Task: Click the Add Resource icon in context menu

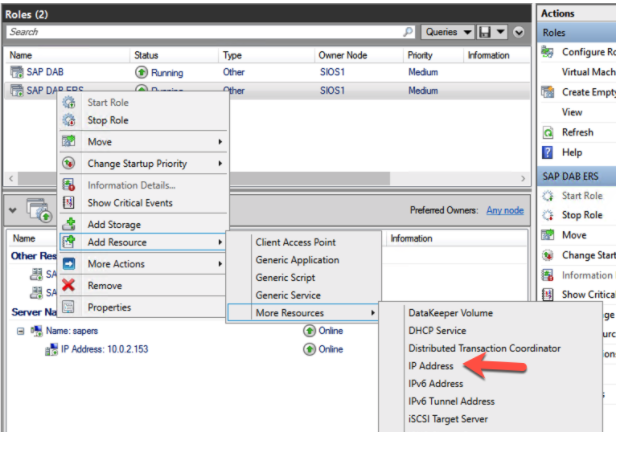Action: pyautogui.click(x=69, y=242)
